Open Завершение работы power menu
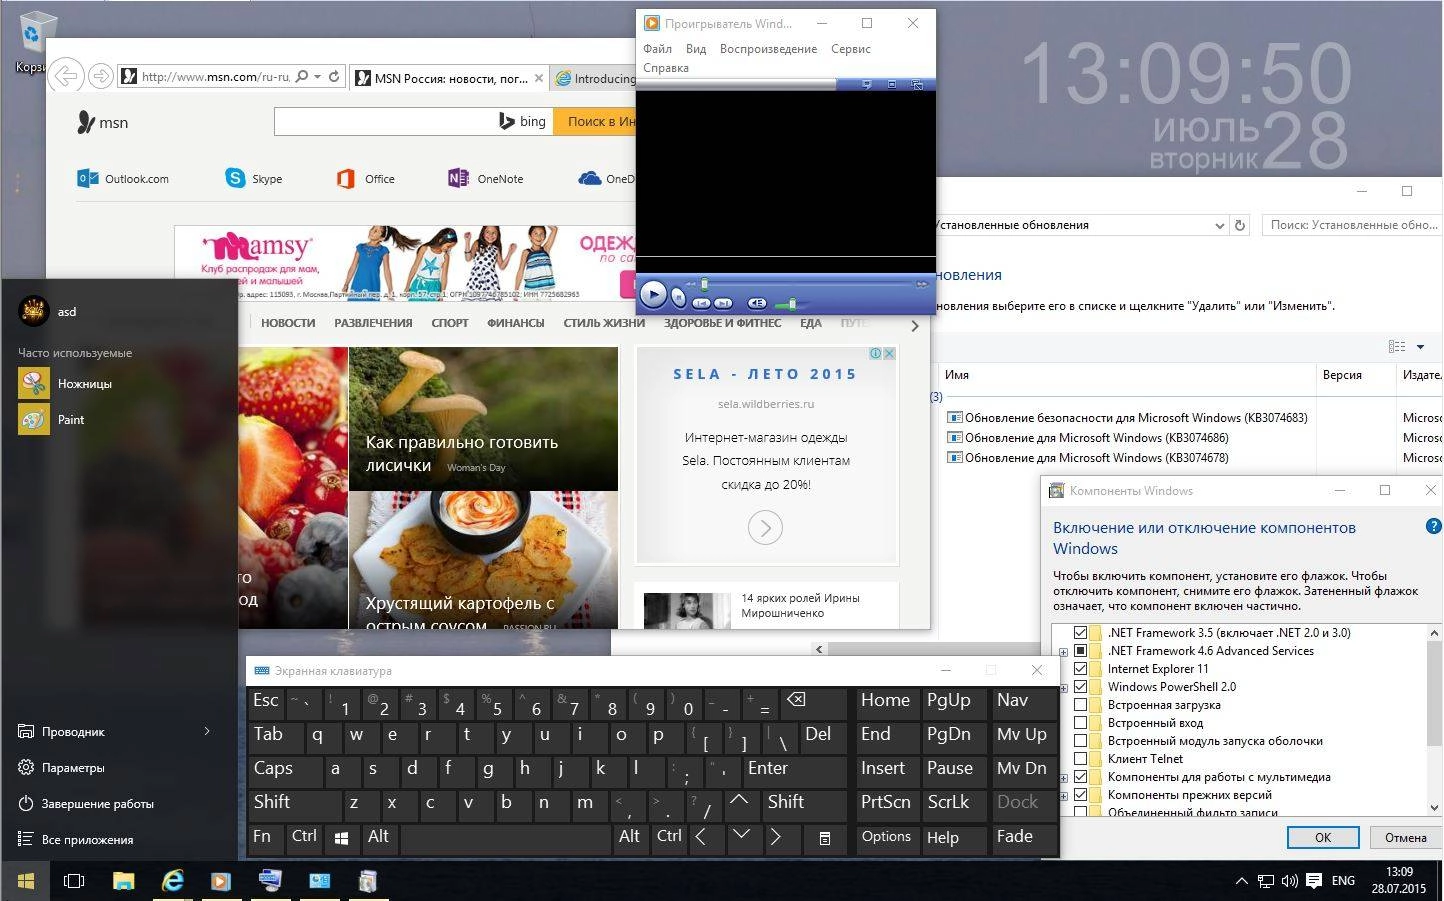 86,804
